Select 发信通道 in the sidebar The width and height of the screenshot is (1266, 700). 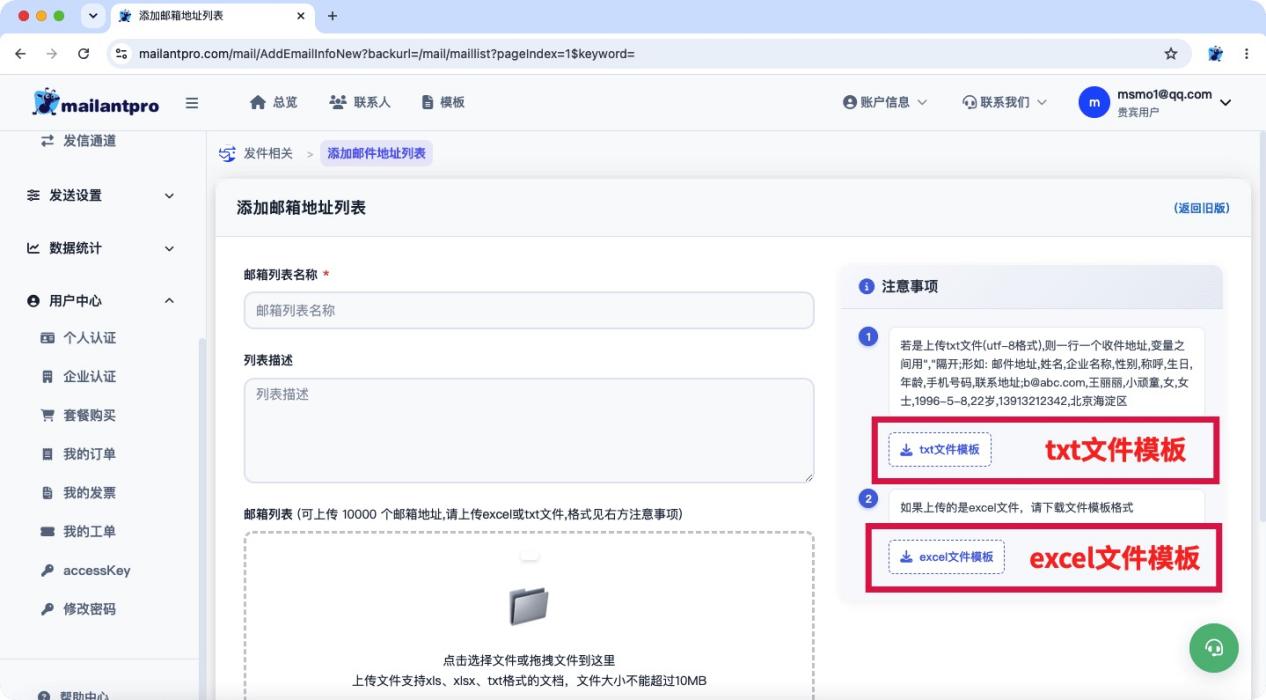tap(89, 141)
